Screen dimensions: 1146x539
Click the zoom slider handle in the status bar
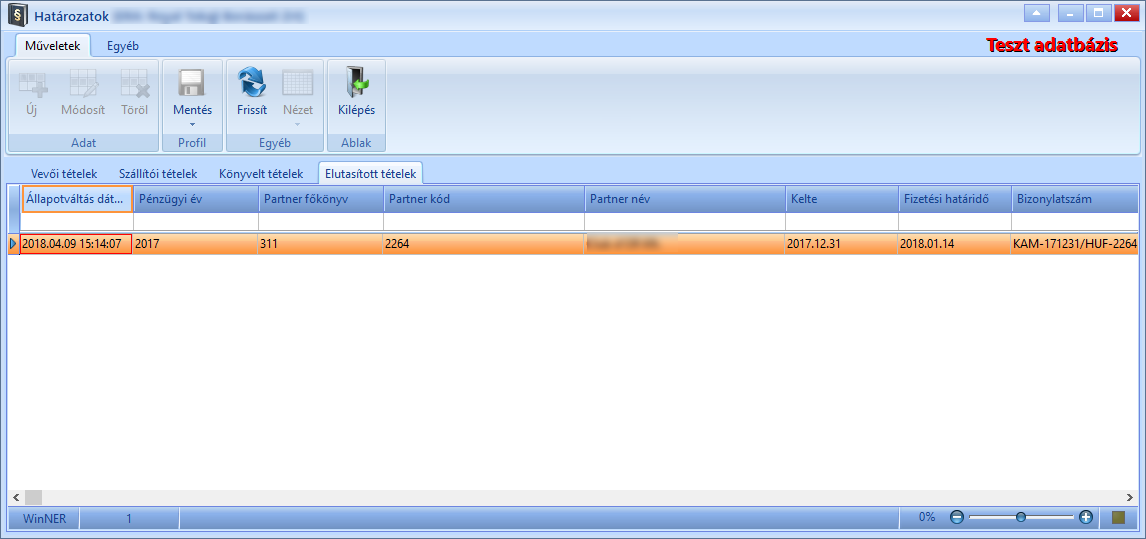pyautogui.click(x=1021, y=517)
